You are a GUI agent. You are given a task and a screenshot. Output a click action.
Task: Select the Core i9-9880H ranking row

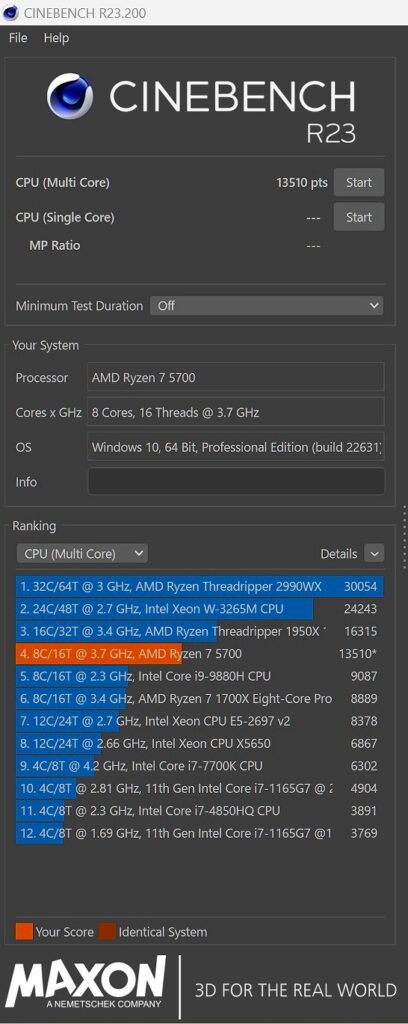click(x=200, y=676)
